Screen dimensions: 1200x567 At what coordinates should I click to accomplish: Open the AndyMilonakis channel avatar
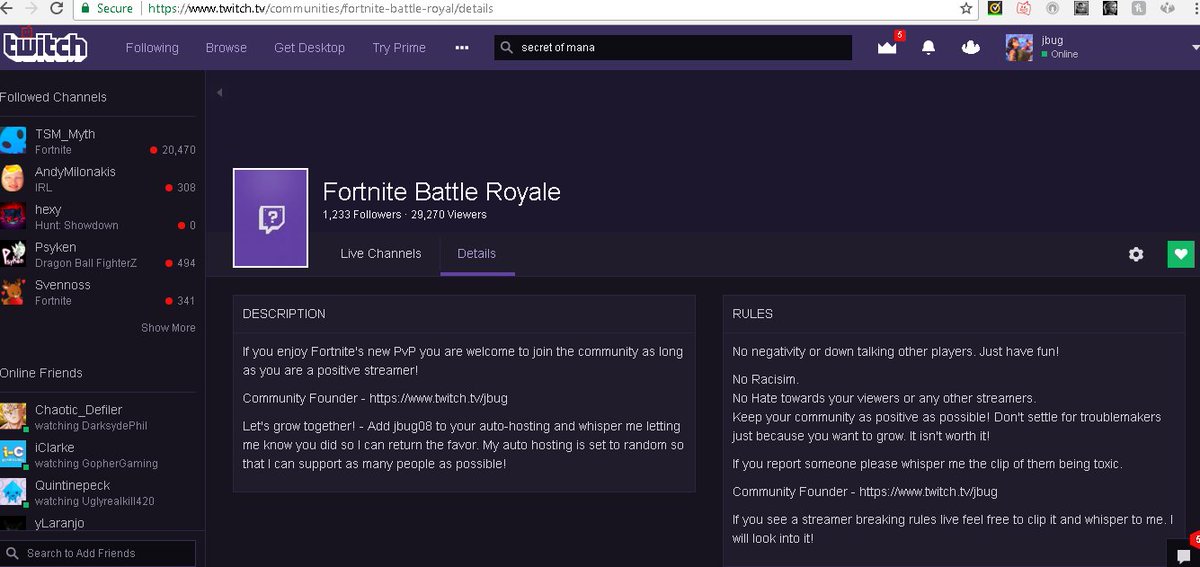(14, 179)
